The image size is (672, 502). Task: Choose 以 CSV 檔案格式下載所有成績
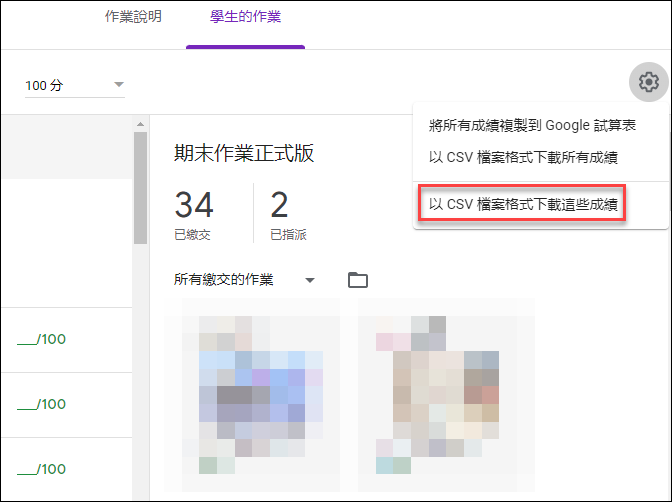pos(523,157)
